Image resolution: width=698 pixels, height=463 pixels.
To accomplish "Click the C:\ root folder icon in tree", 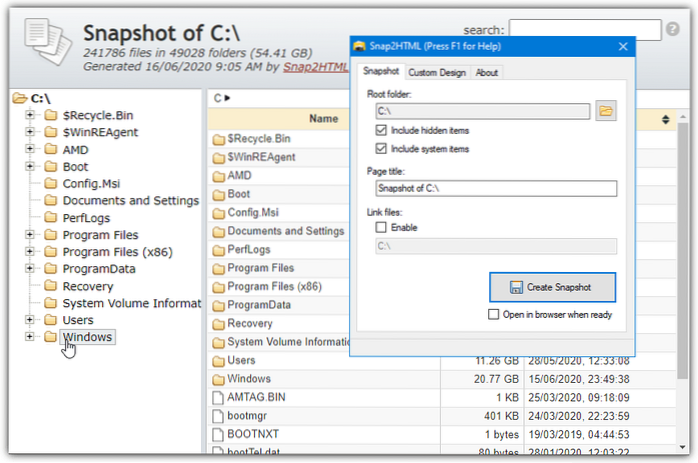I will tap(19, 98).
